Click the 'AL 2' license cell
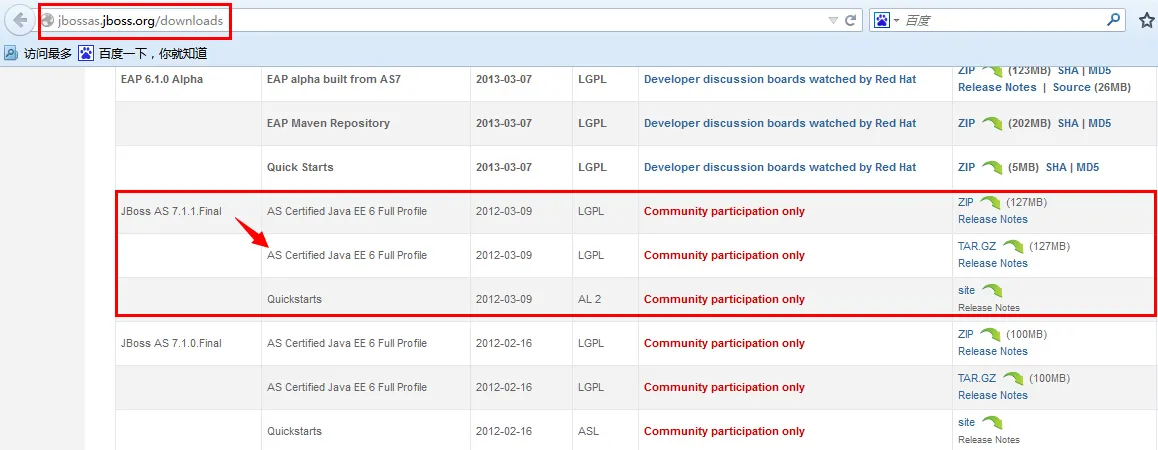 [x=590, y=300]
